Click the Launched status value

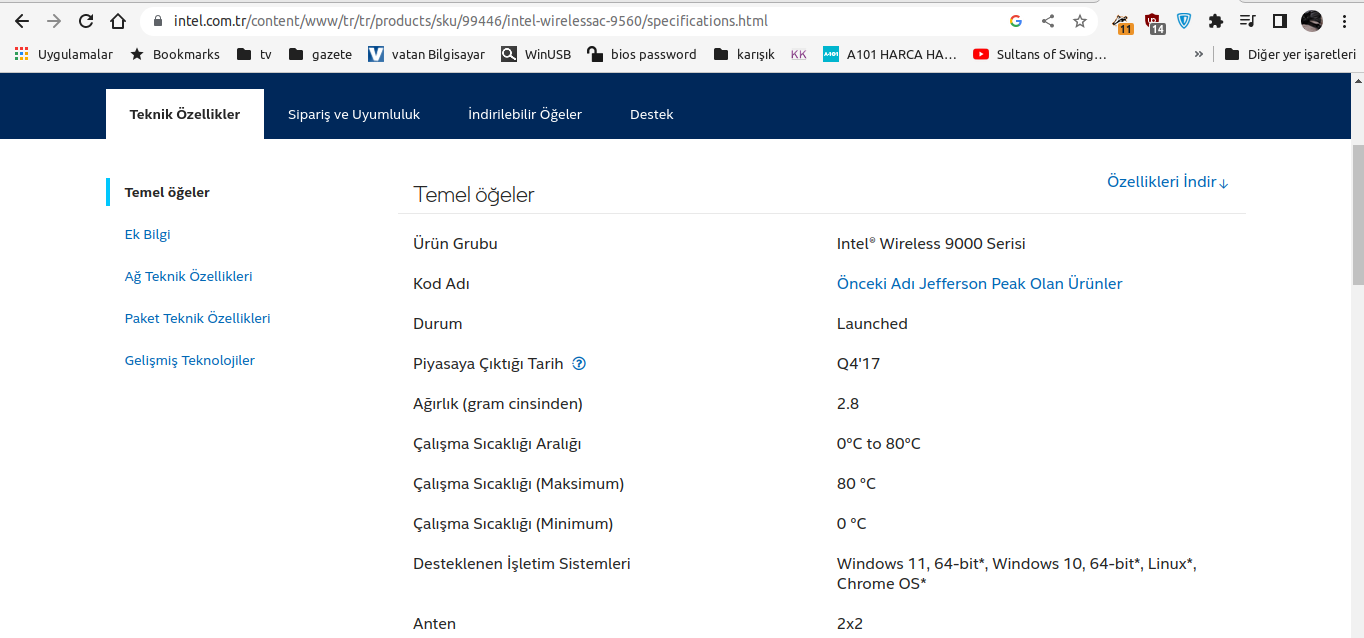[x=872, y=324]
